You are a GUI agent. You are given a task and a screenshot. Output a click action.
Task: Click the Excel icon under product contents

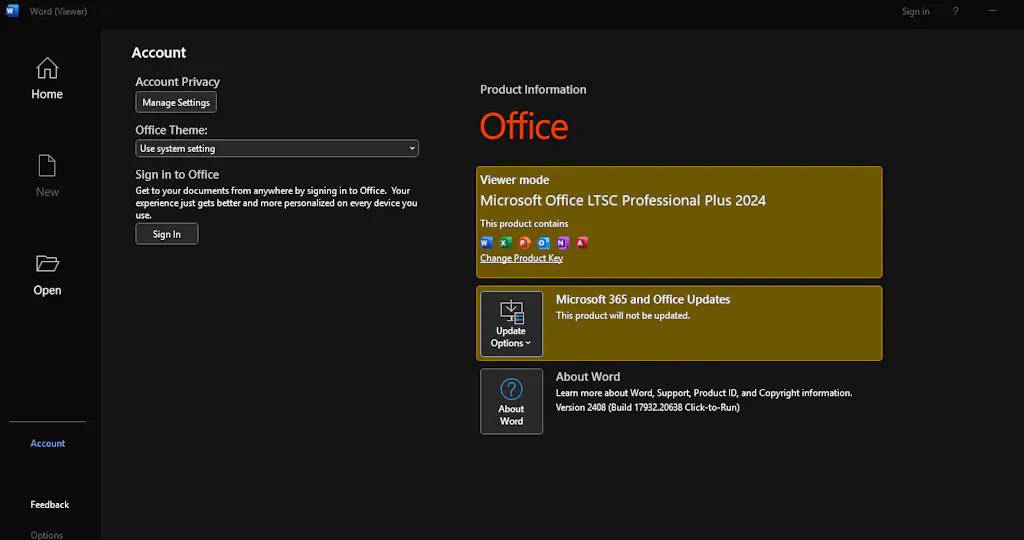pos(505,243)
